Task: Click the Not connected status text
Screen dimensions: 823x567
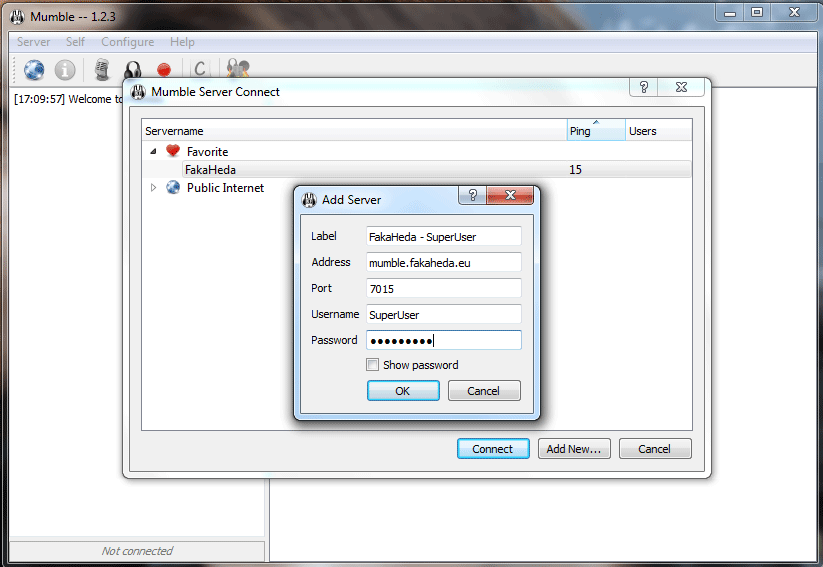Action: (137, 551)
